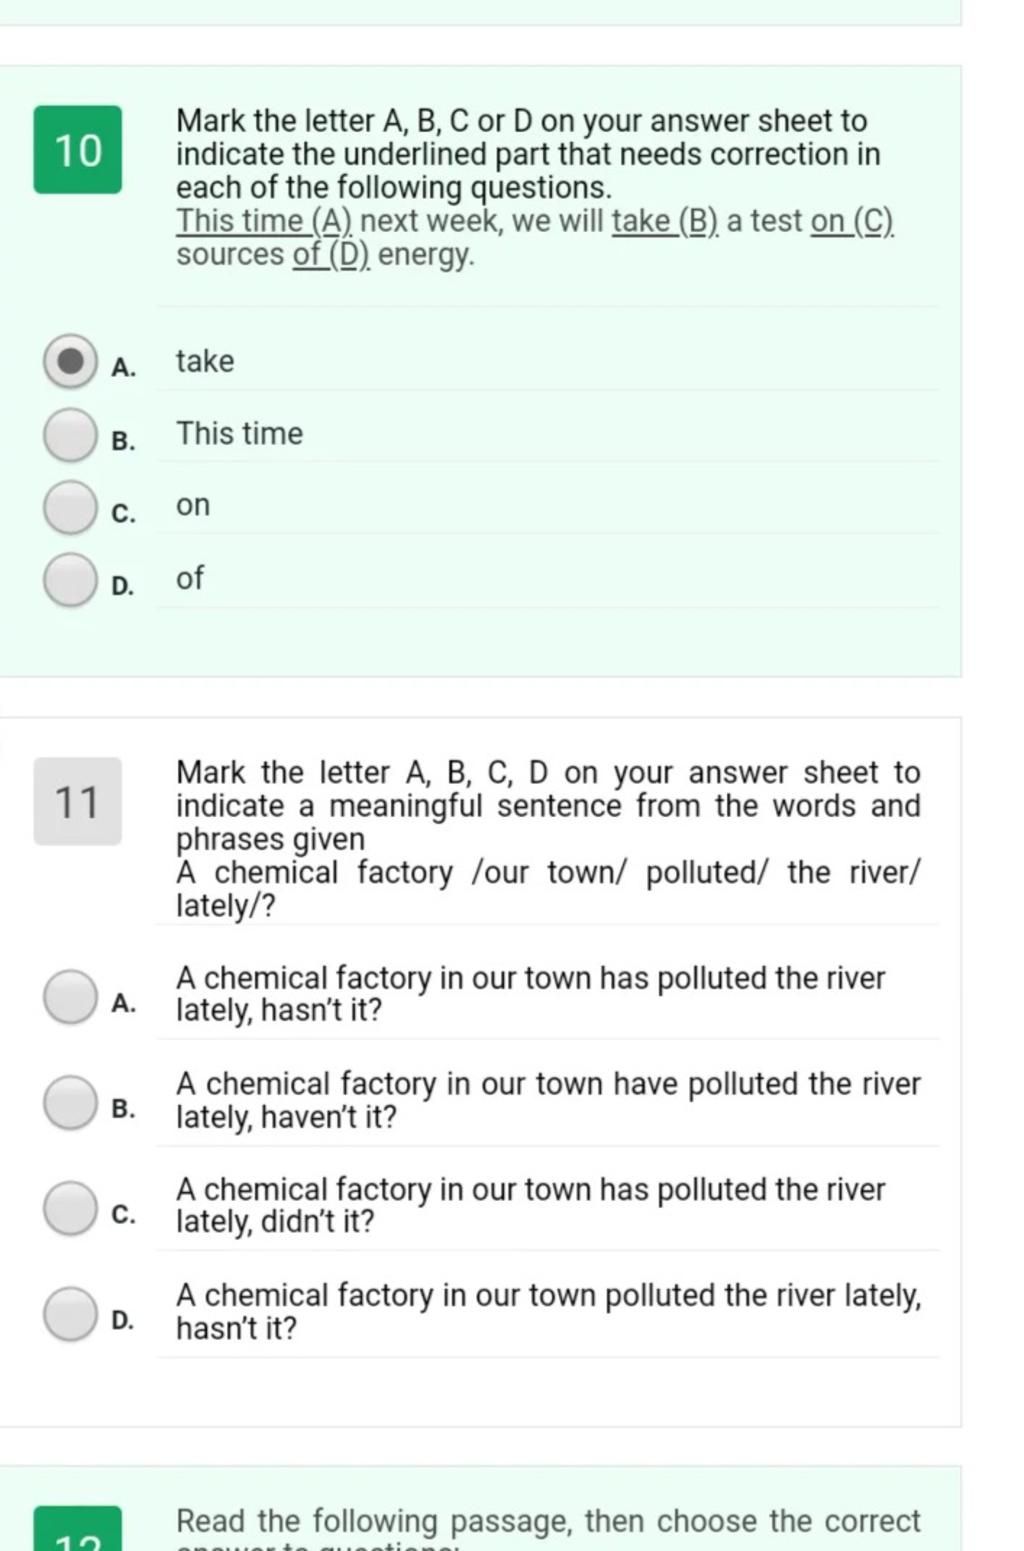Click the green question number 10 badge
1024x1551 pixels.
coord(78,150)
